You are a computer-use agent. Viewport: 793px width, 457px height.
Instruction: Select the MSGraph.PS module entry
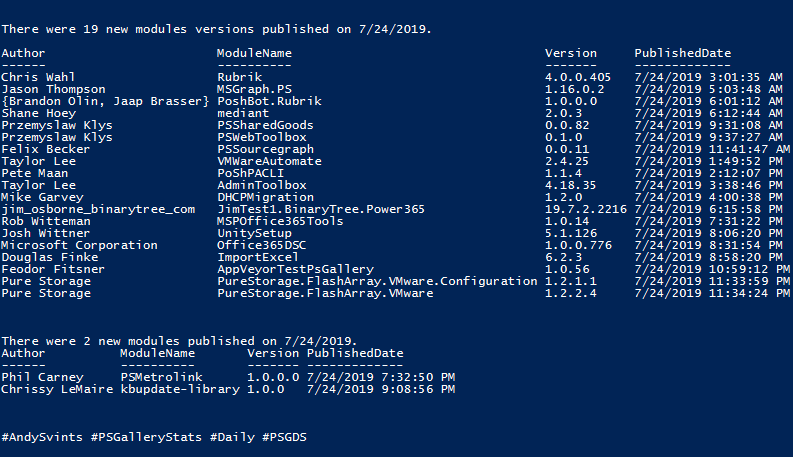pyautogui.click(x=254, y=89)
